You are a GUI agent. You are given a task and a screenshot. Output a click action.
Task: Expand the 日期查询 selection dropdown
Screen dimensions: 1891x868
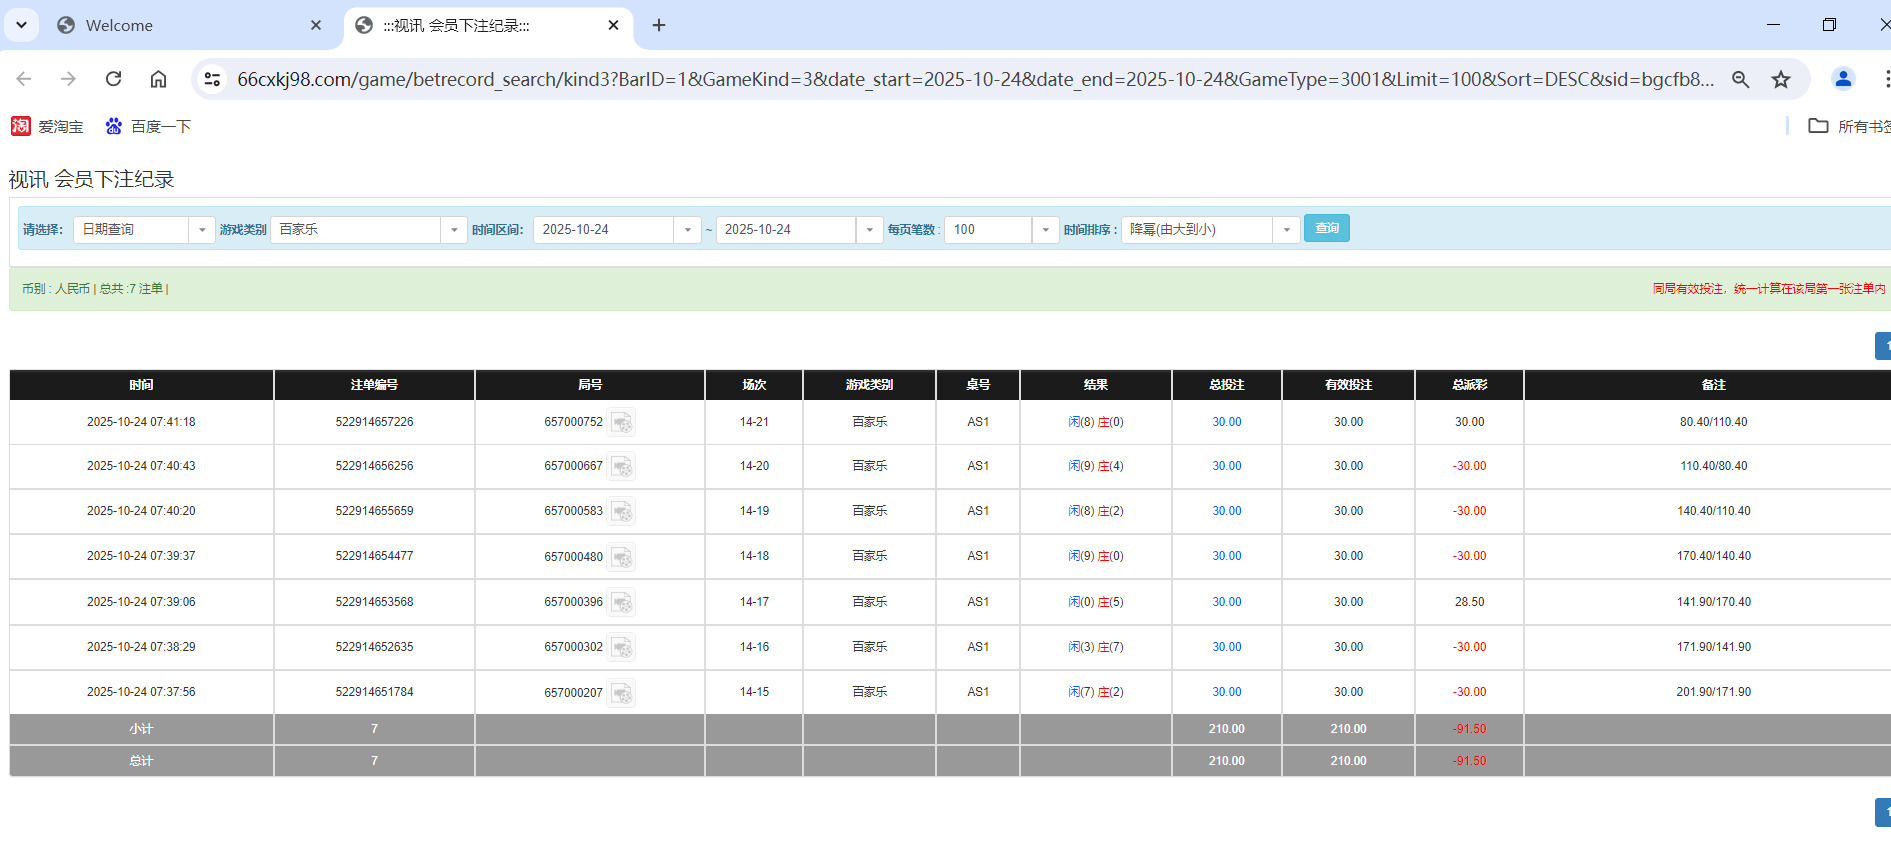[201, 230]
